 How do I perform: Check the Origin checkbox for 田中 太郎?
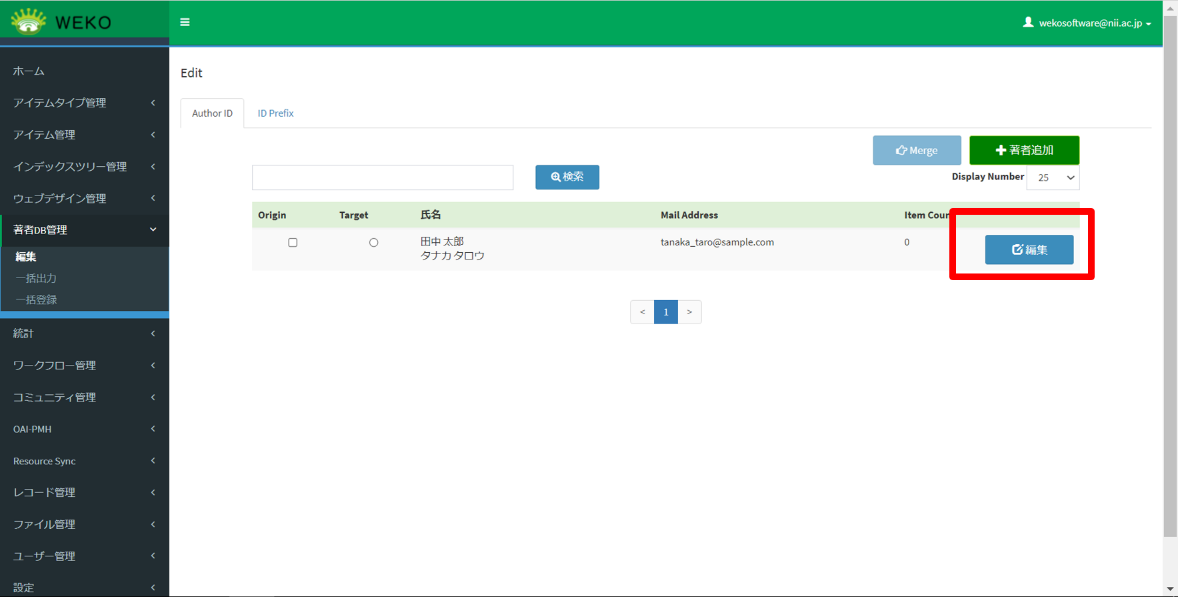[x=292, y=243]
